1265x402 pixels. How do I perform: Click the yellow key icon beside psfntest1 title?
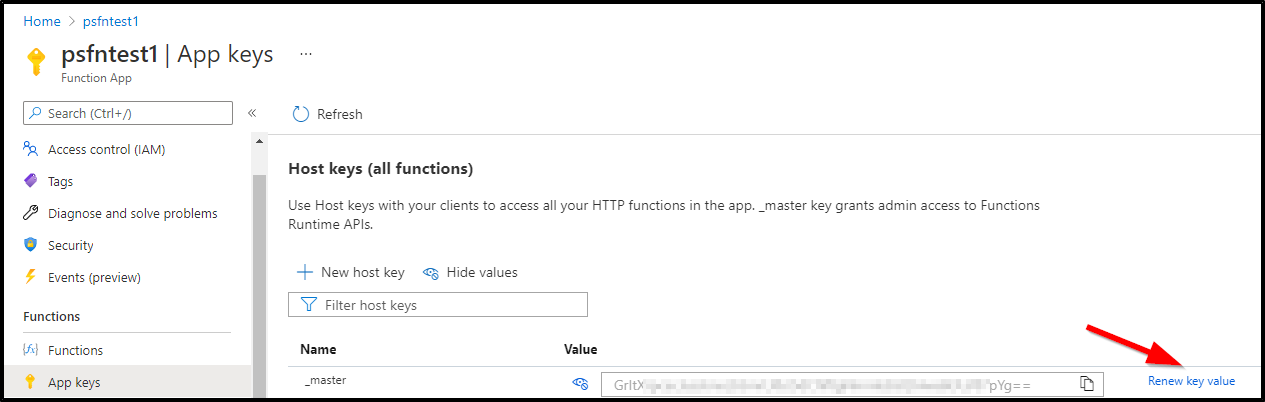tap(36, 63)
